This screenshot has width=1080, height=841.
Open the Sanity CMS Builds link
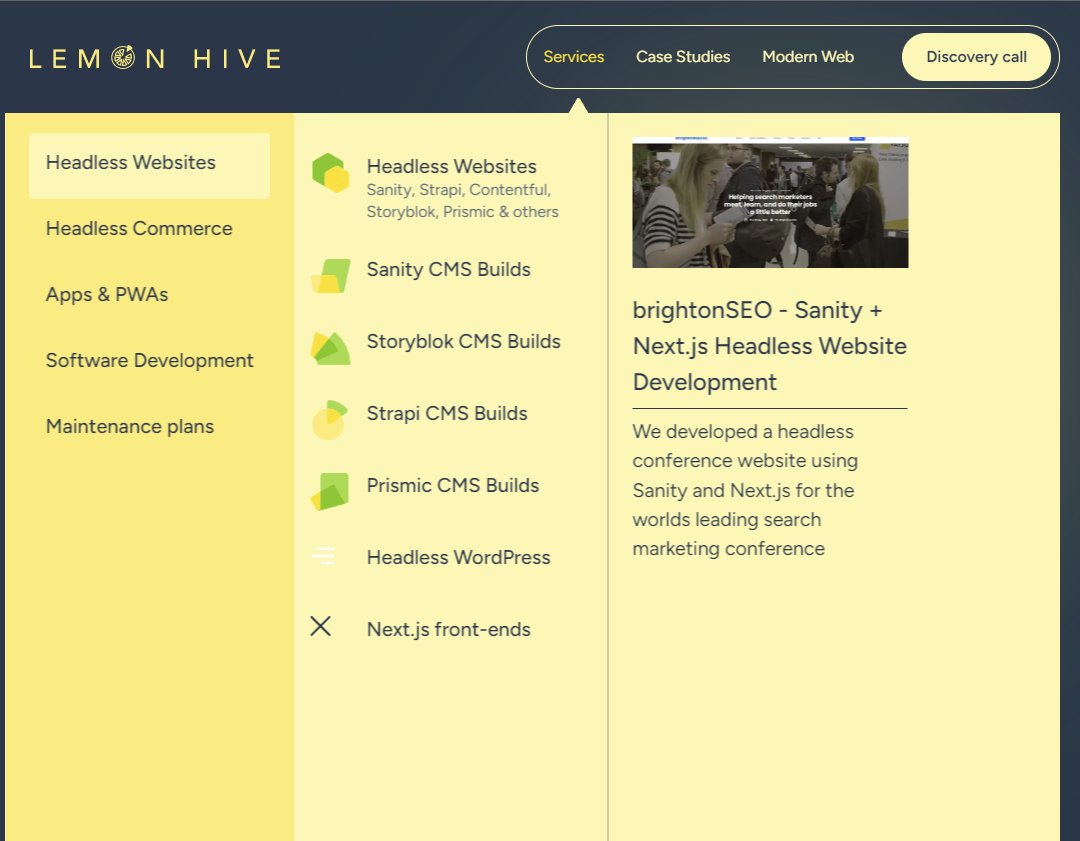(x=448, y=269)
